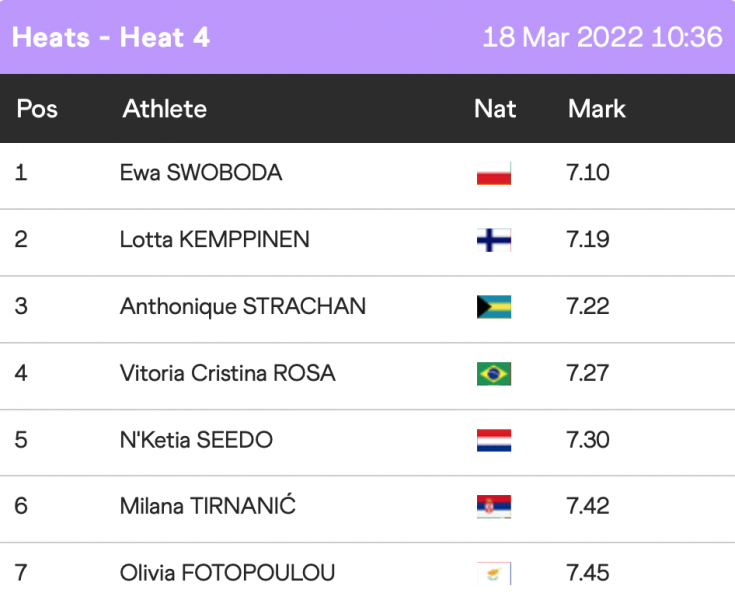Screen dimensions: 735x600
Task: Click the Pos column header
Action: [37, 108]
